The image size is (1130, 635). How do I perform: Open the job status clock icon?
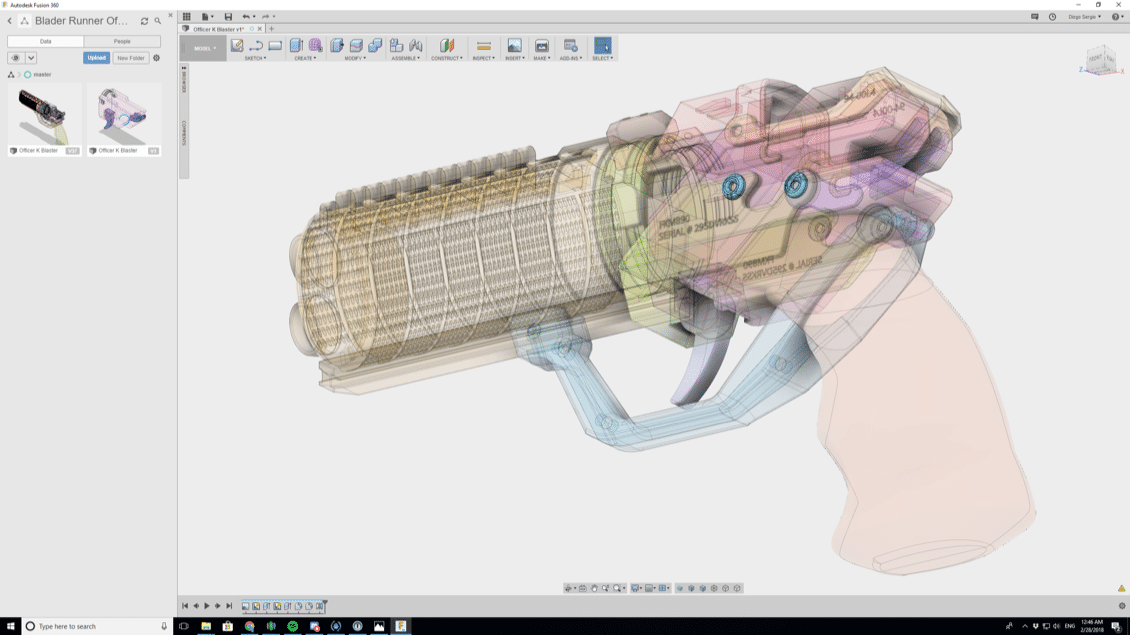click(1052, 17)
